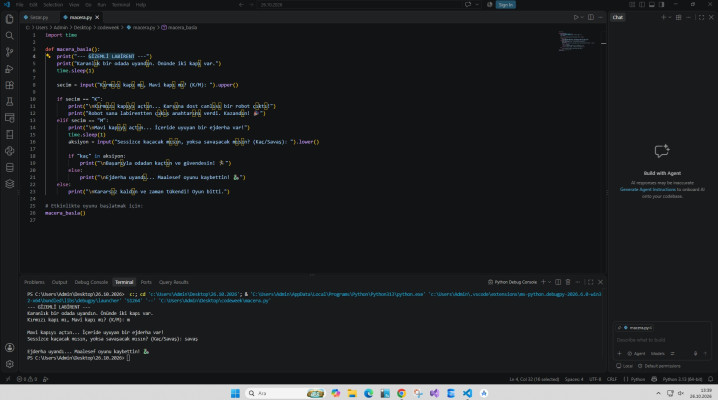Viewport: 718px width, 400px height.
Task: Click the Sign In button
Action: (506, 5)
